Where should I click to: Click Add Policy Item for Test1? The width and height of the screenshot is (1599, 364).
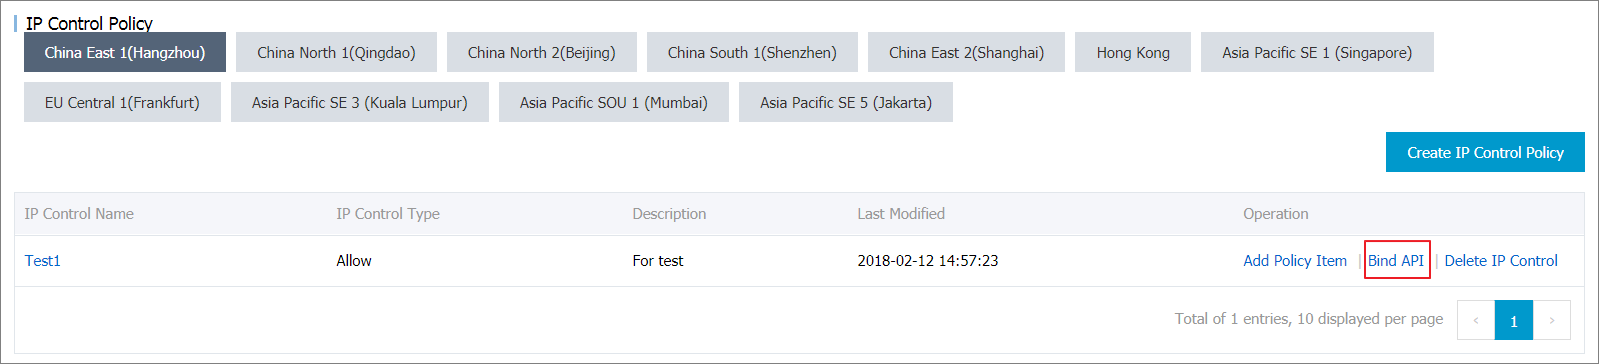click(1295, 260)
